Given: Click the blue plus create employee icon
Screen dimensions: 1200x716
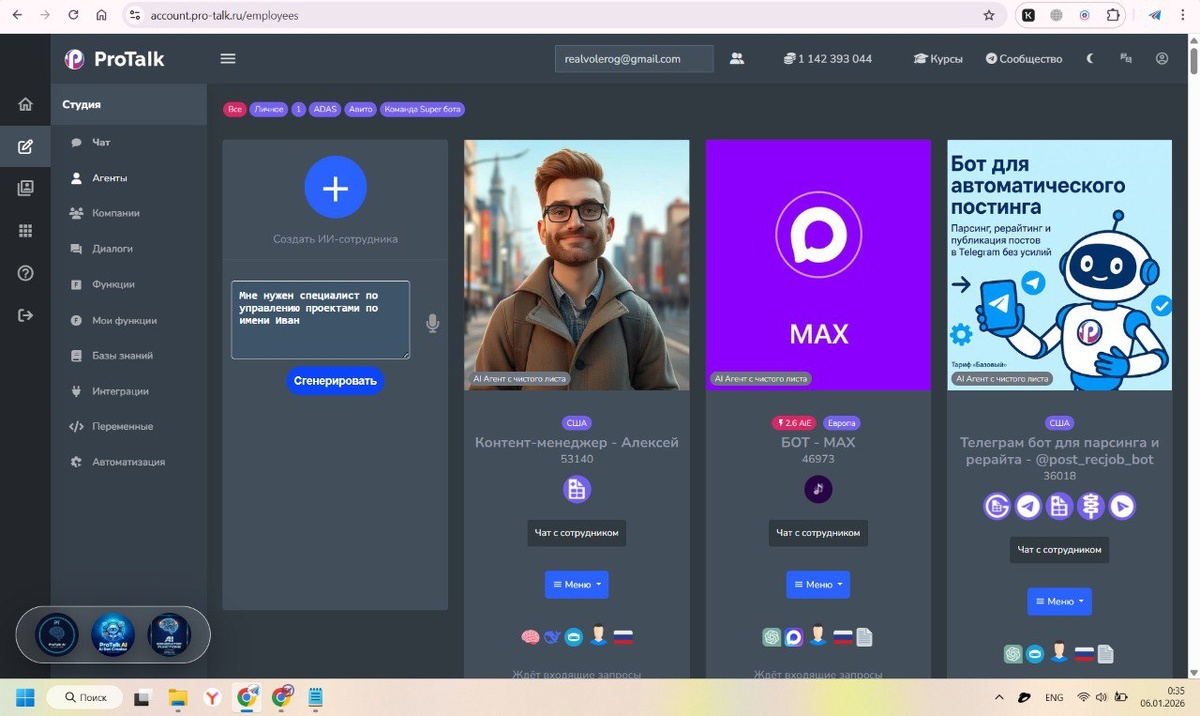Looking at the screenshot, I should point(335,188).
